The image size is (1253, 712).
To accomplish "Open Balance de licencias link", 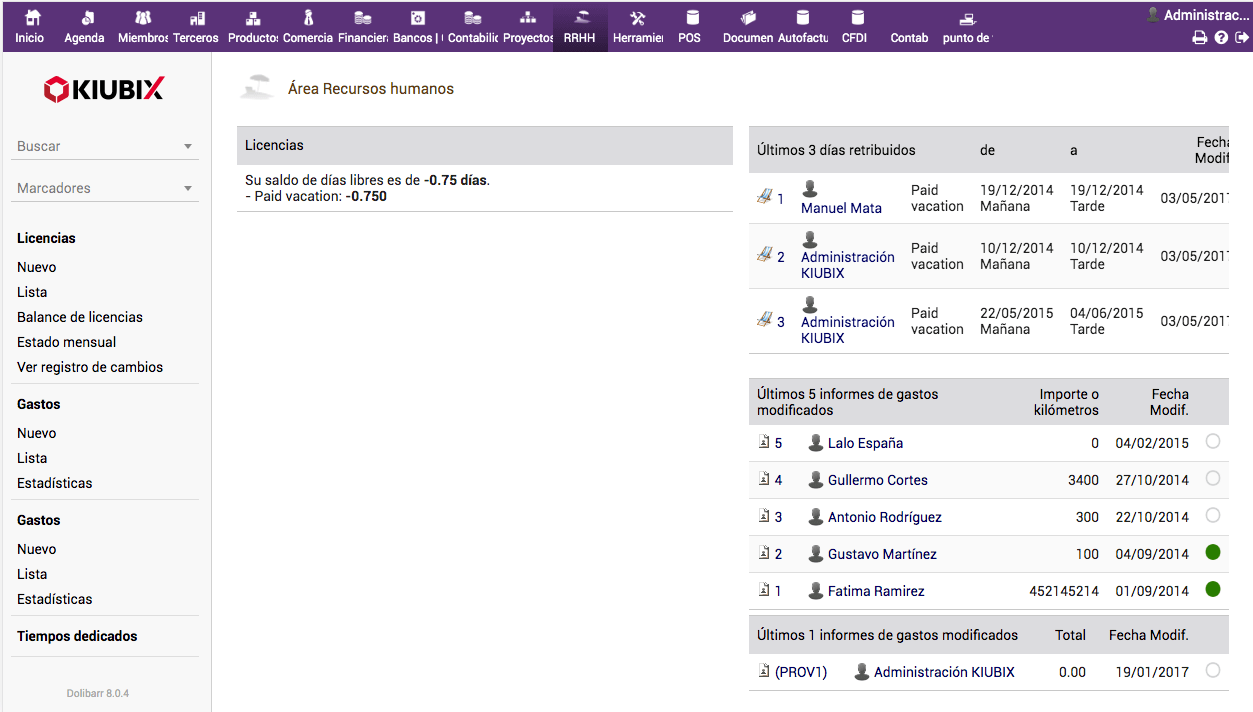I will (x=80, y=317).
